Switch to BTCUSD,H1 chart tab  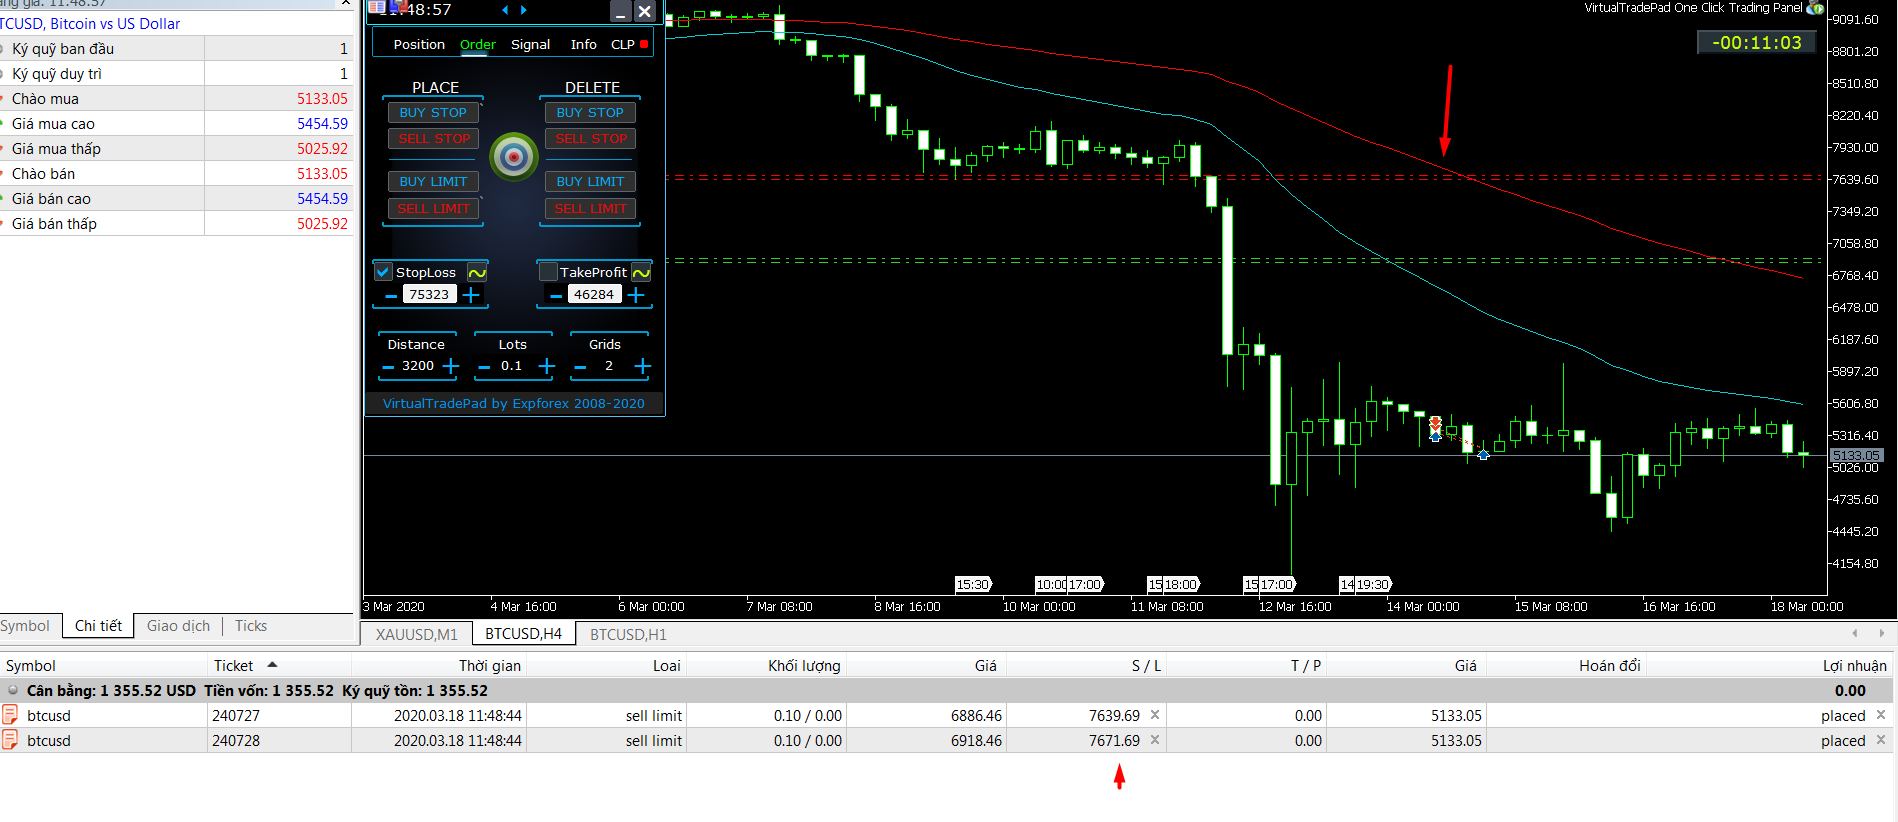[x=628, y=634]
